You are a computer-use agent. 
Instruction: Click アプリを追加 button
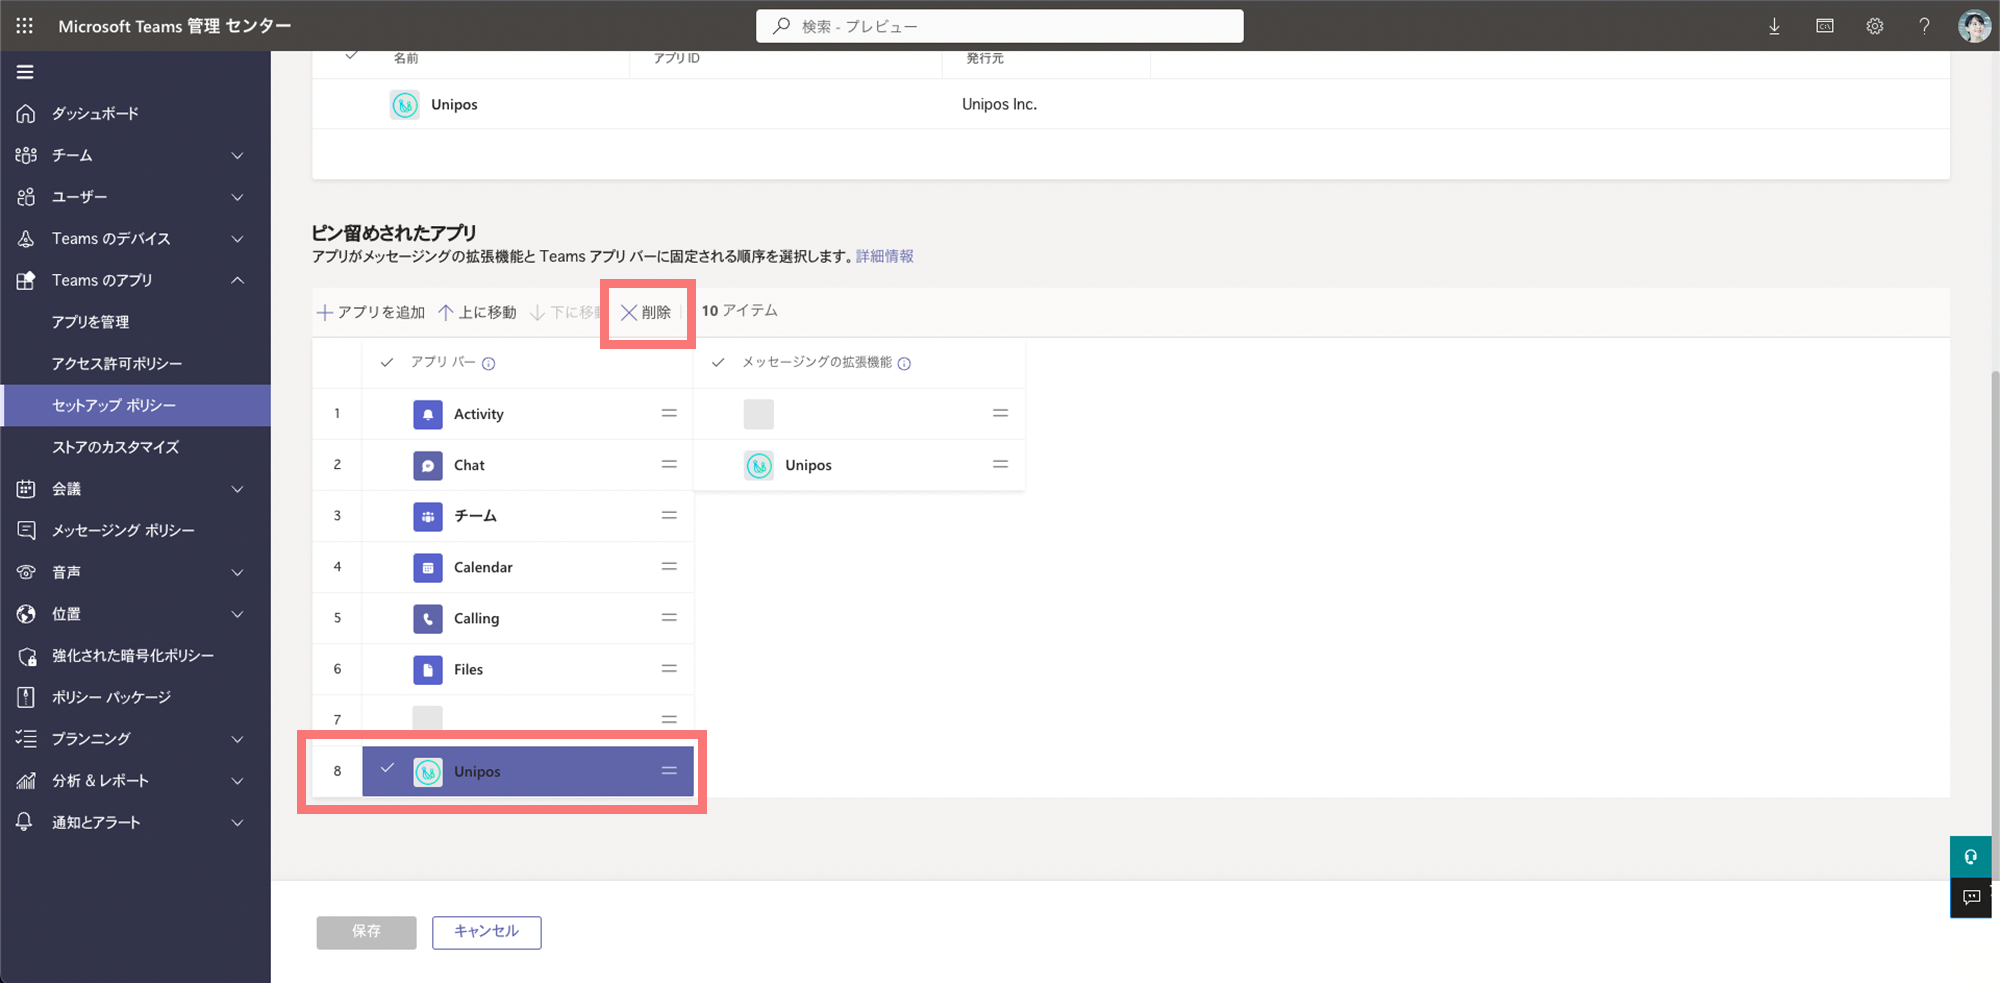[x=371, y=312]
